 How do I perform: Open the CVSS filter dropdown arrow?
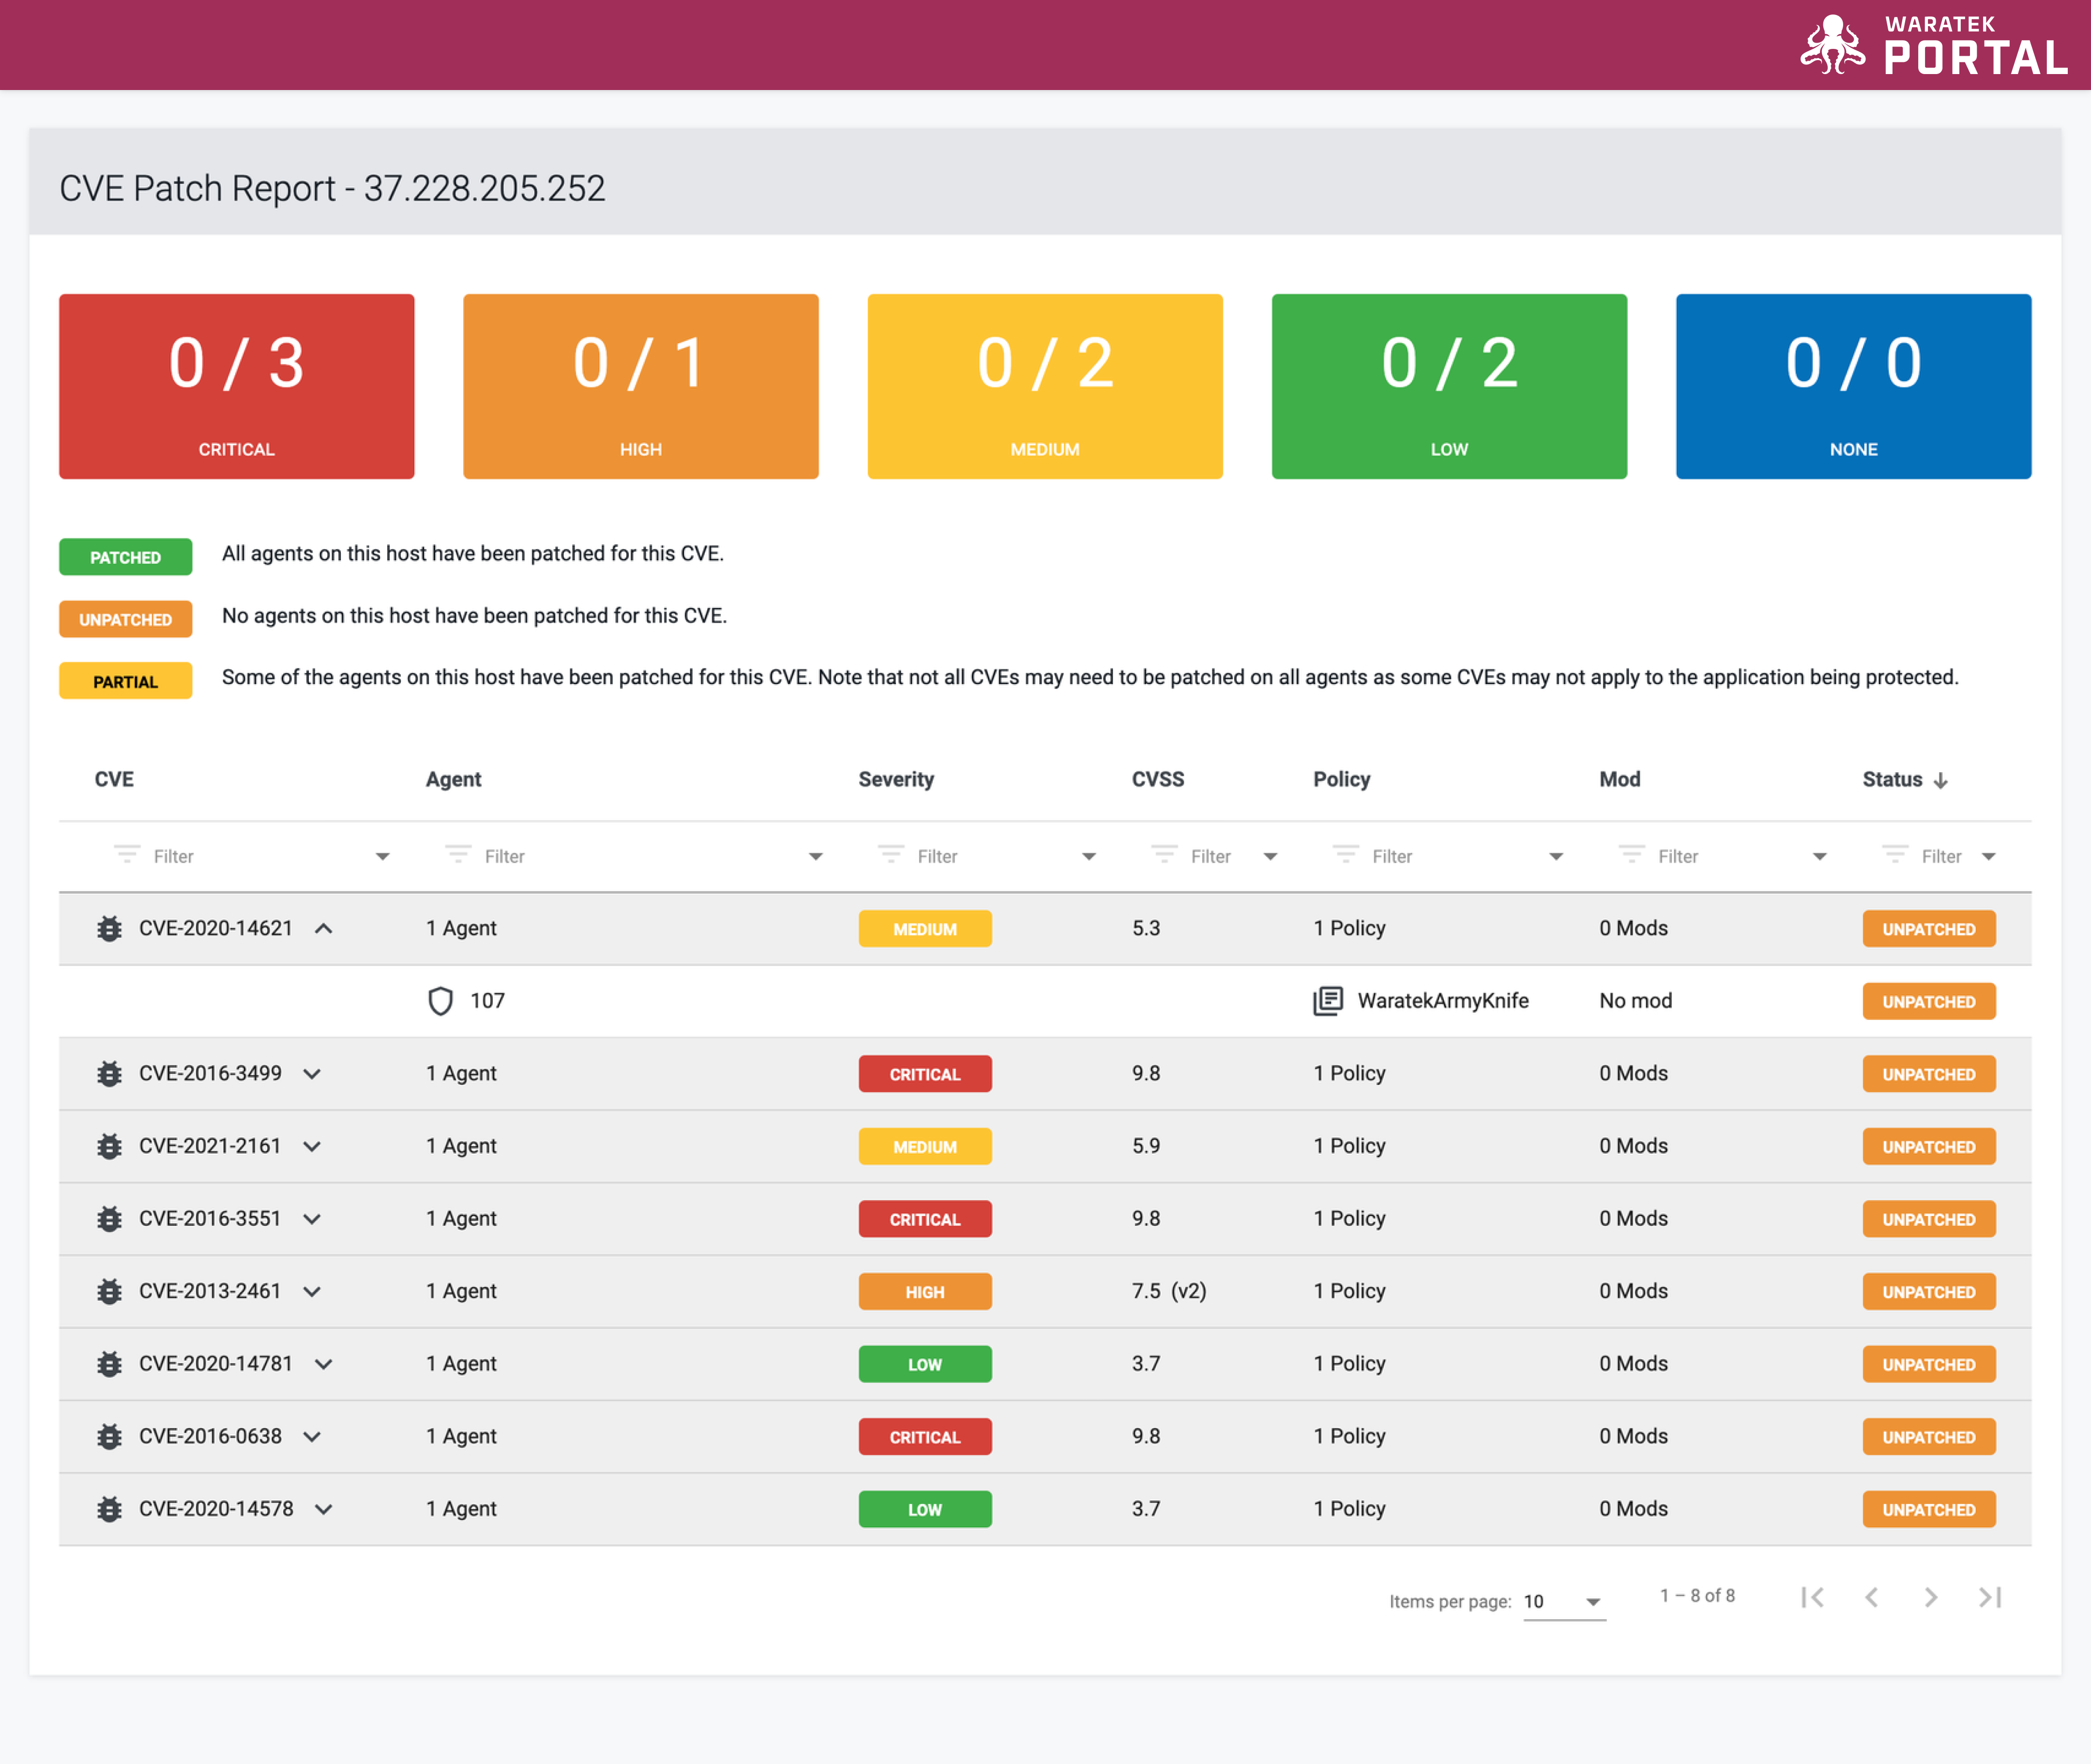(x=1270, y=857)
